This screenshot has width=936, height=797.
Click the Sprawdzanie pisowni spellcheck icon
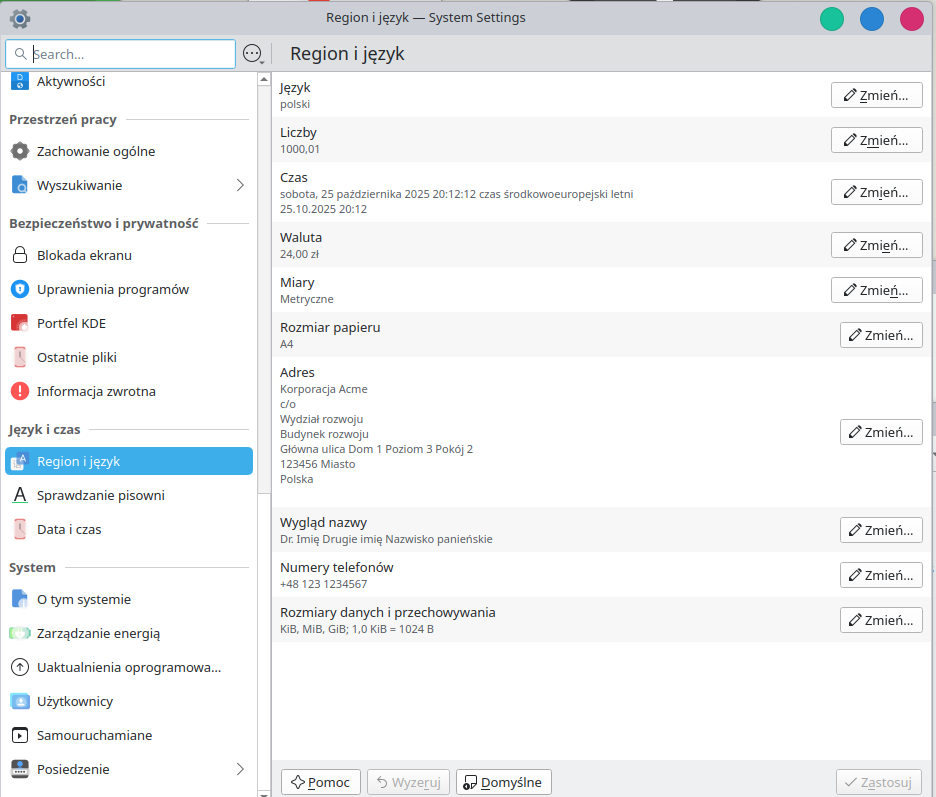[19, 495]
